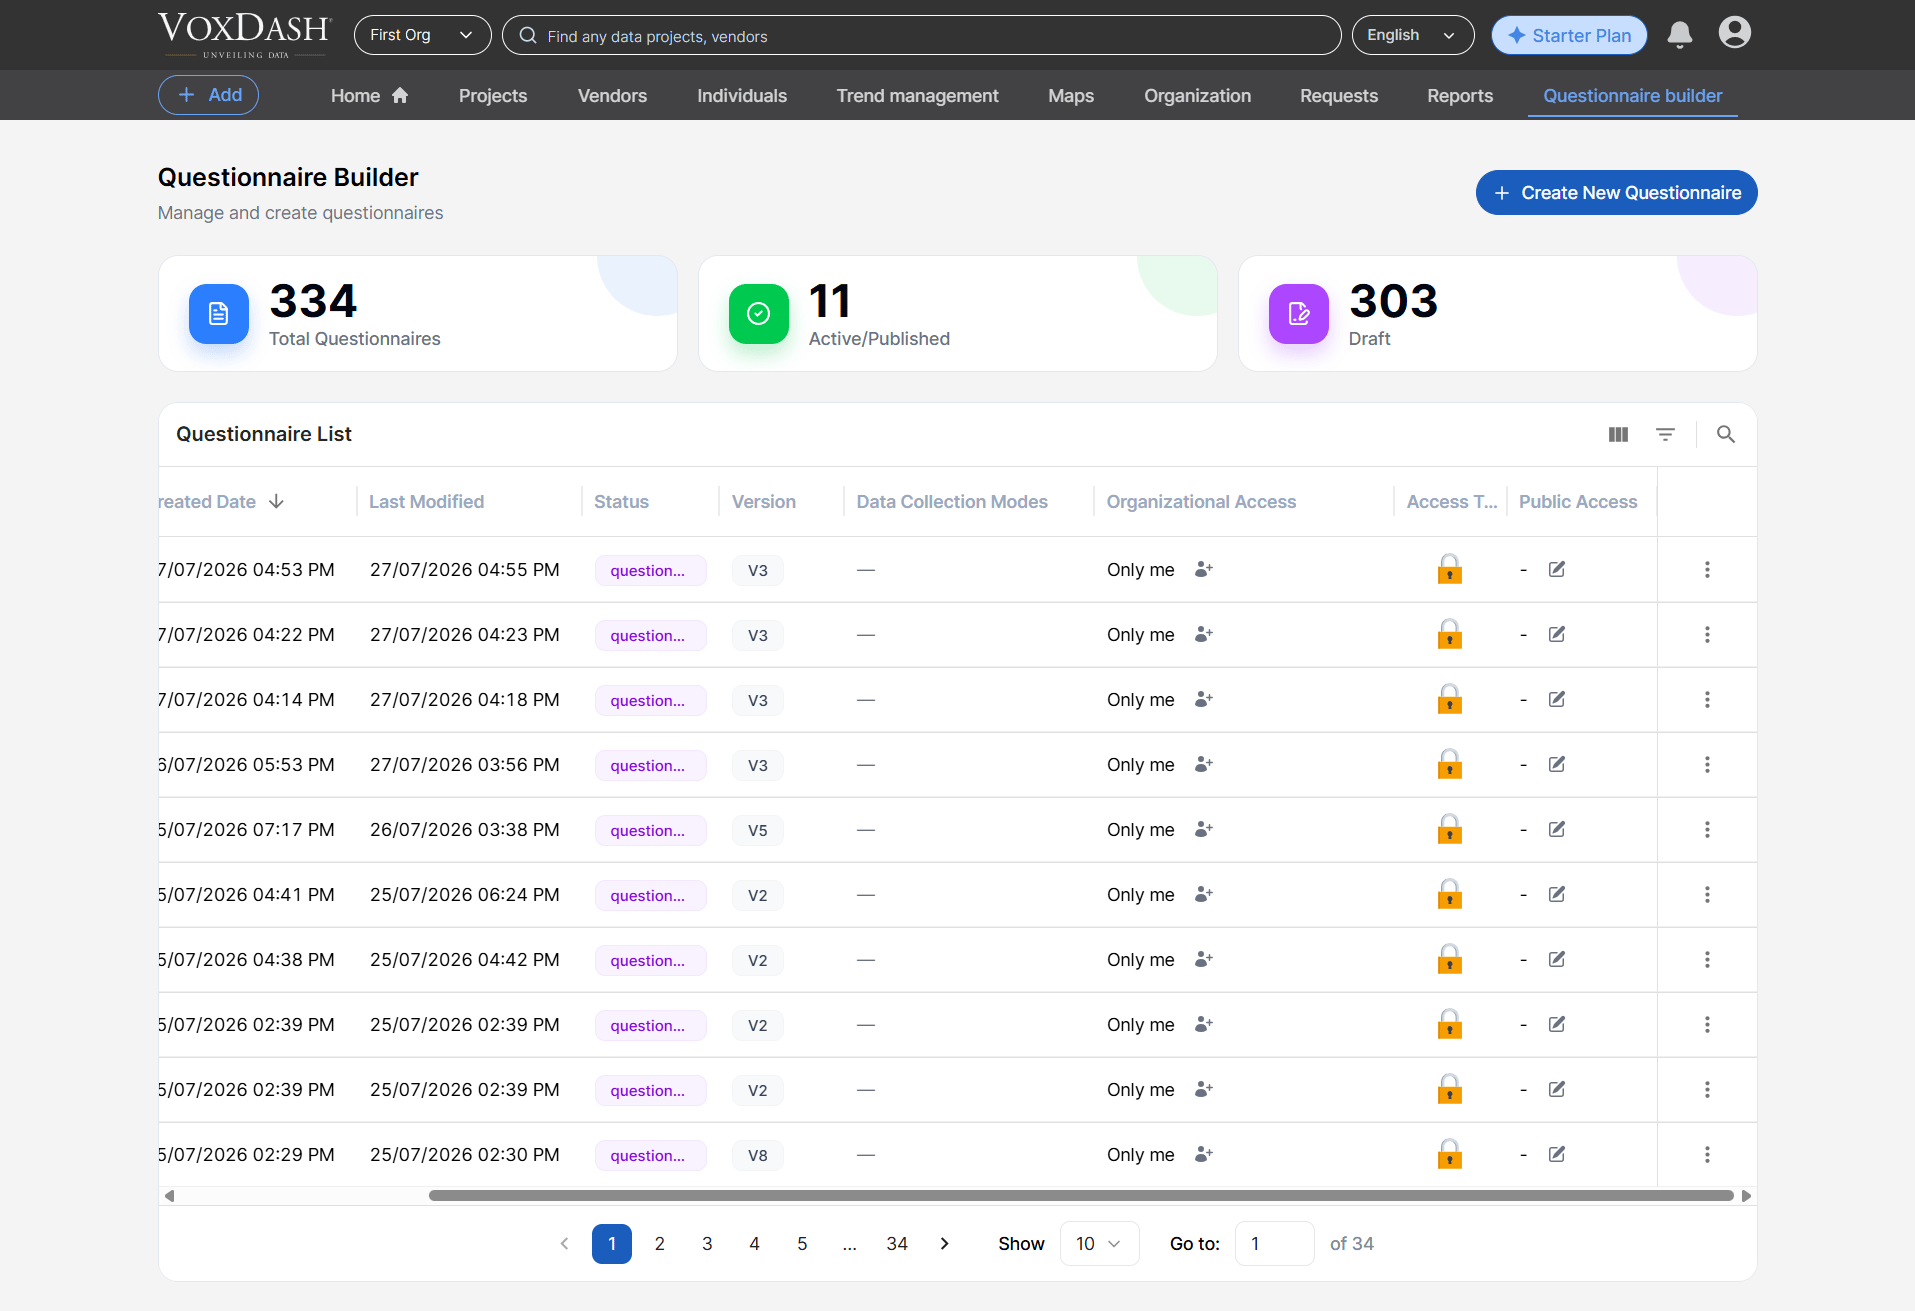1915x1311 pixels.
Task: Open the Trend management menu item
Action: (917, 95)
